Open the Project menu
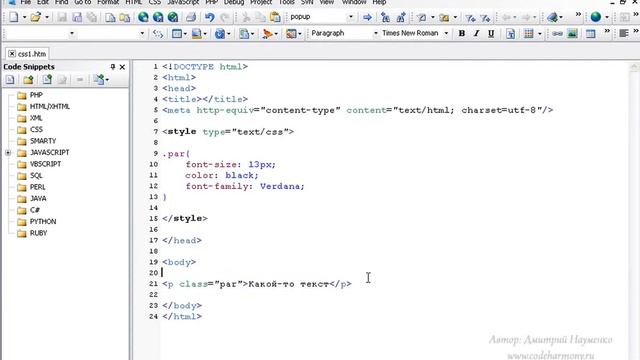 point(261,2)
